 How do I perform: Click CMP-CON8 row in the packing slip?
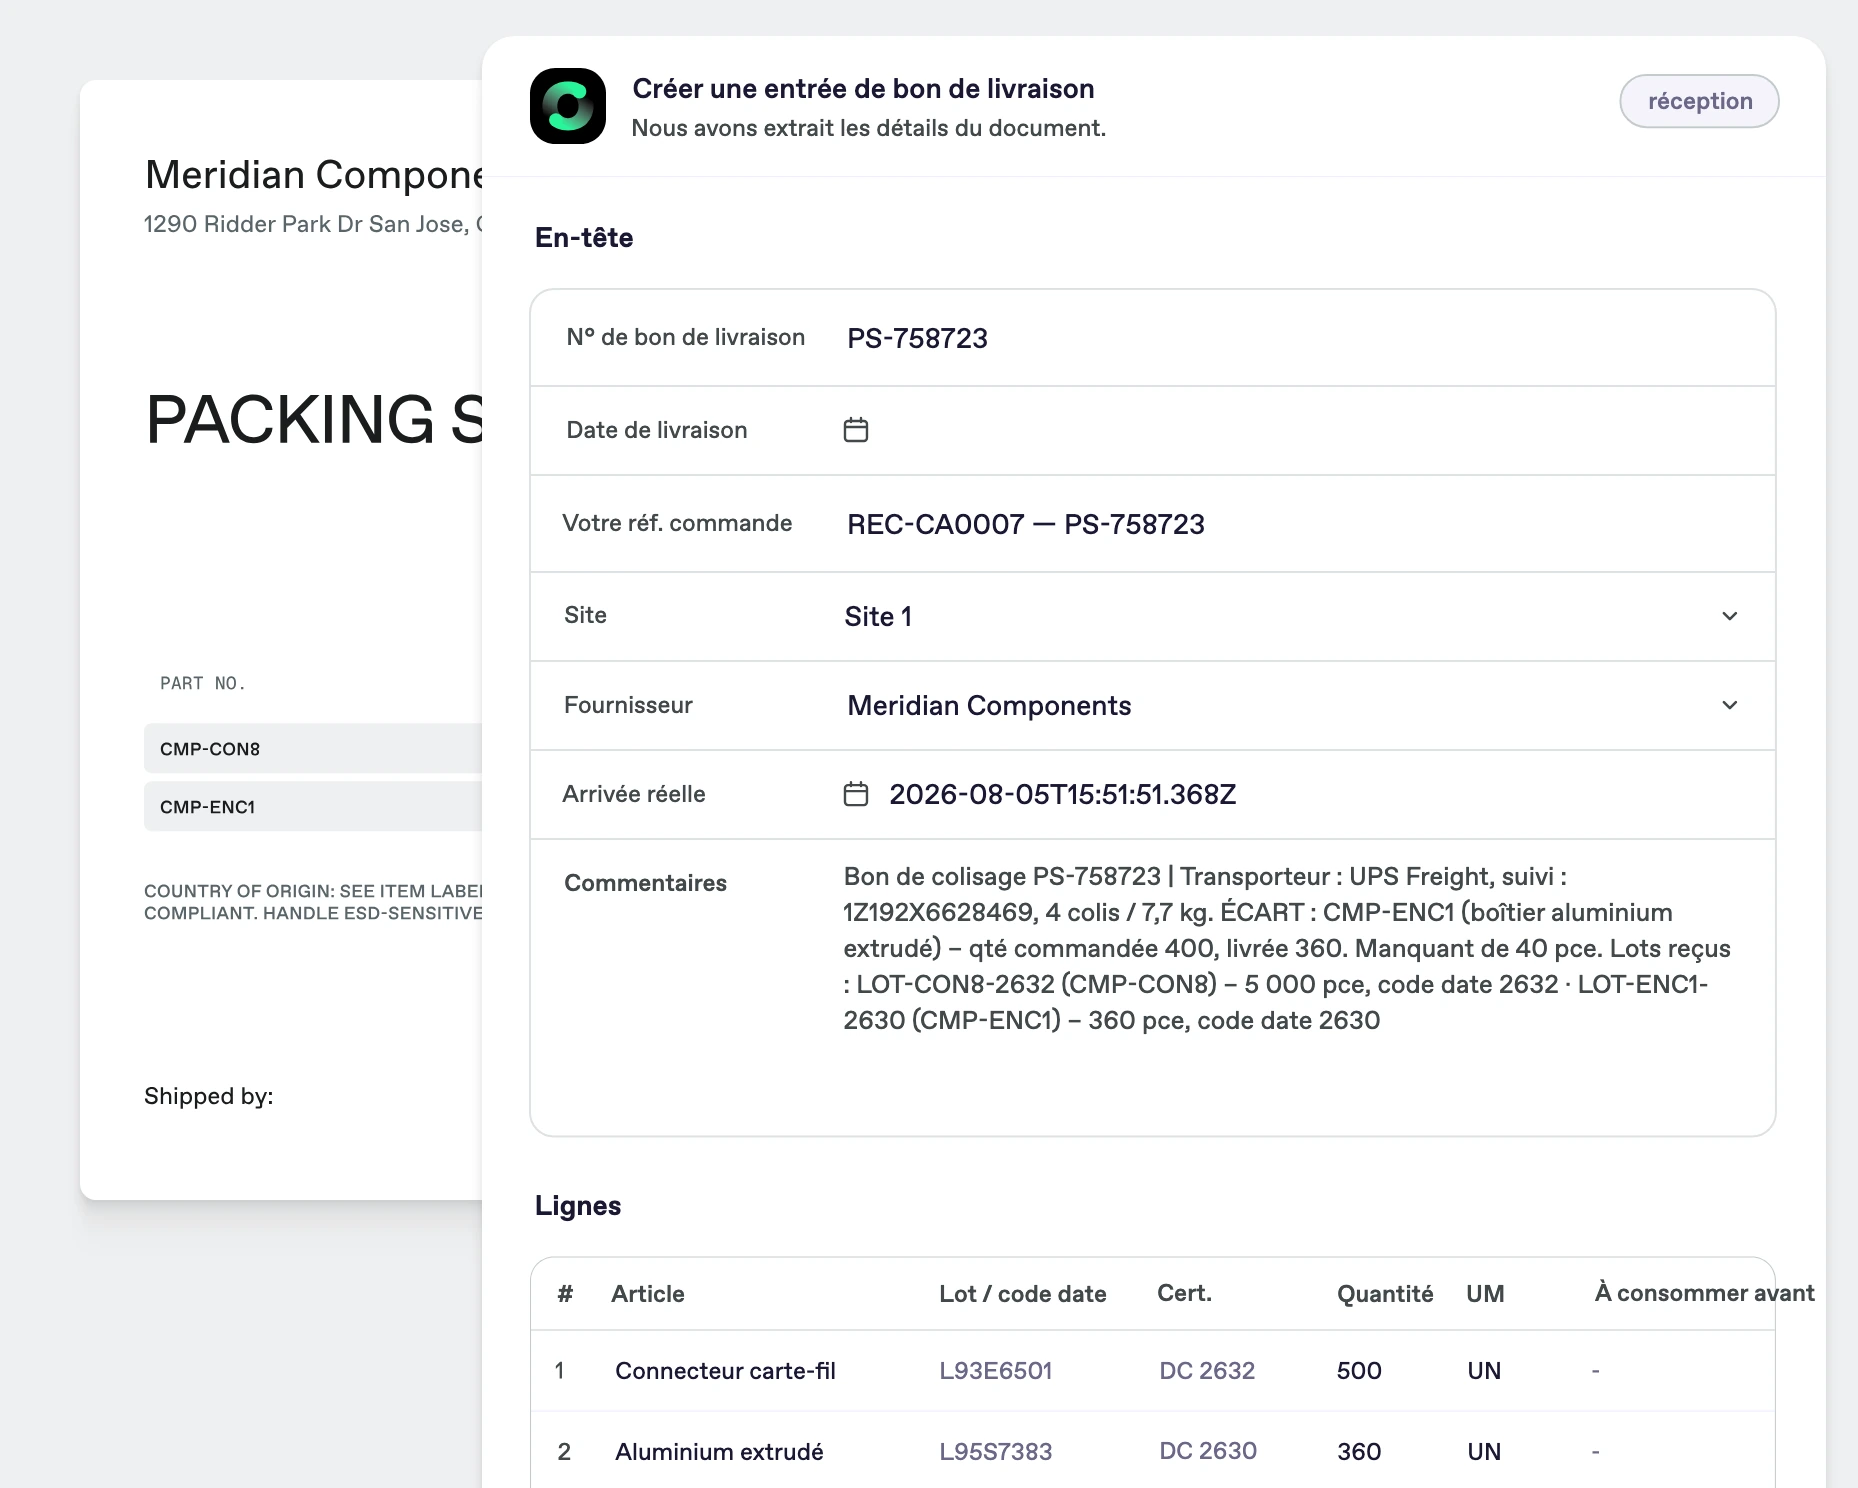click(313, 748)
